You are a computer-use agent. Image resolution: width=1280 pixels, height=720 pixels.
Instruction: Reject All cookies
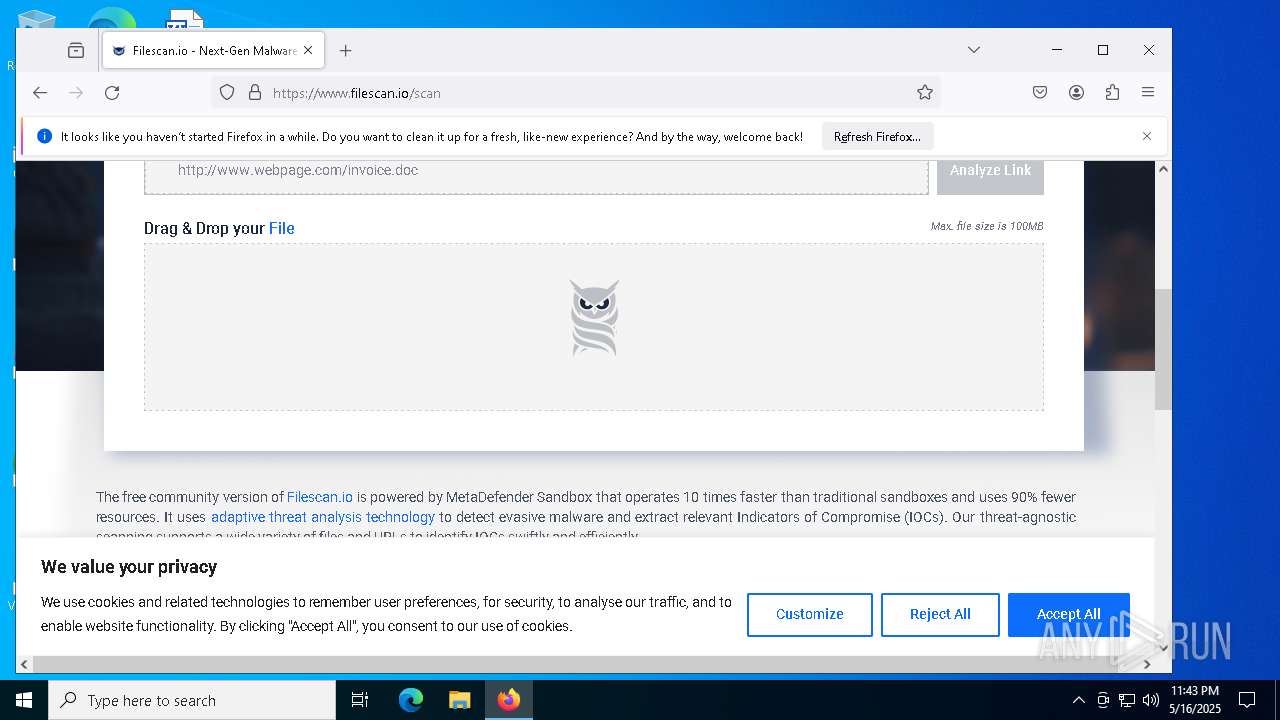point(940,614)
